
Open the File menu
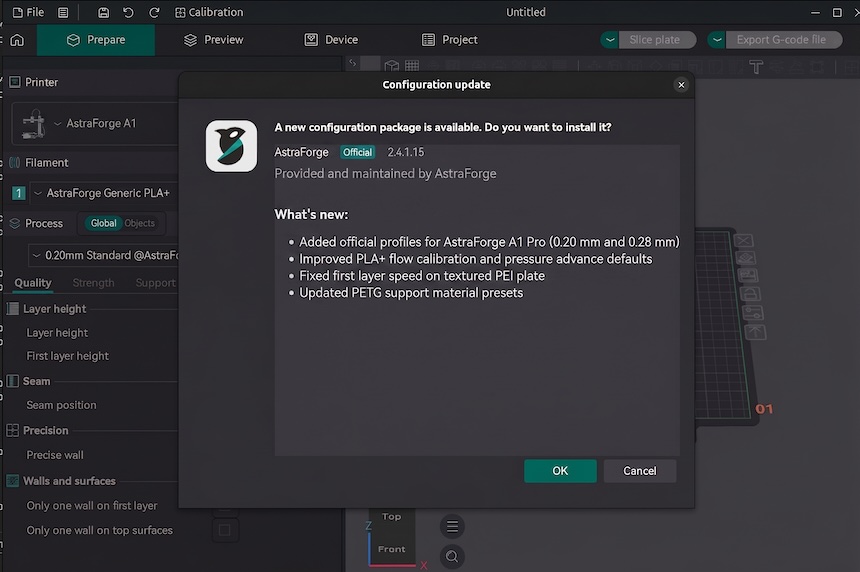(x=29, y=12)
